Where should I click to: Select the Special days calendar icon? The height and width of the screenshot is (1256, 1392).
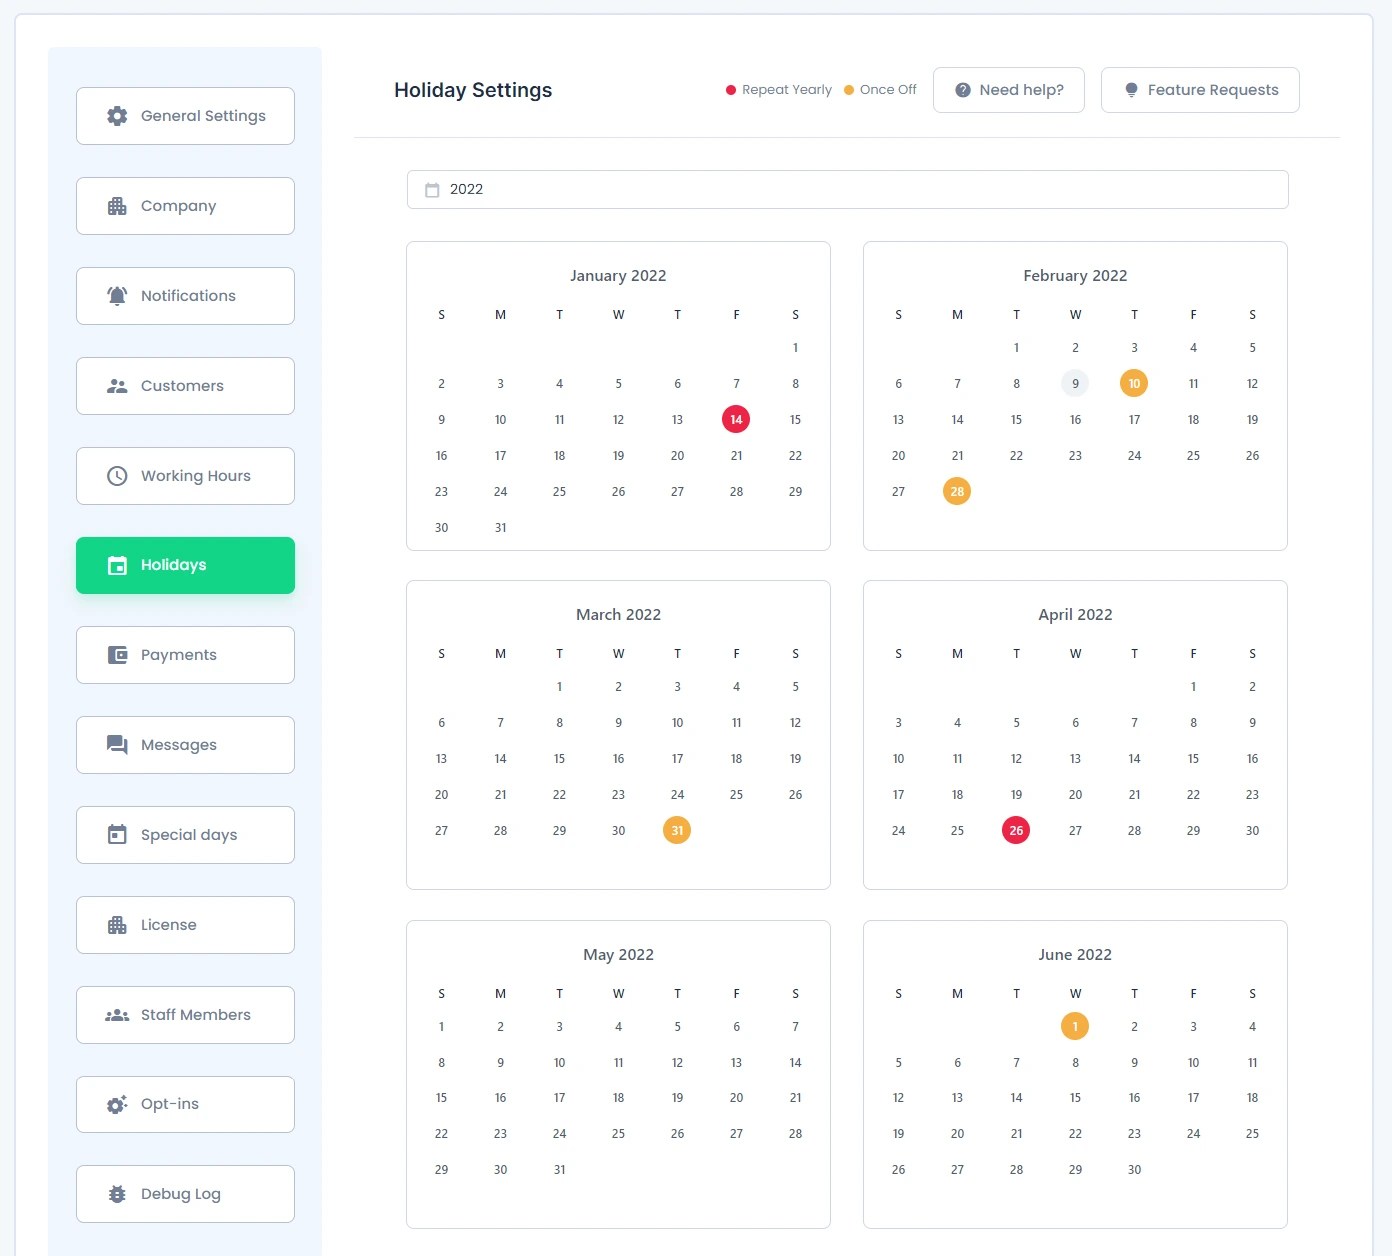pyautogui.click(x=116, y=834)
